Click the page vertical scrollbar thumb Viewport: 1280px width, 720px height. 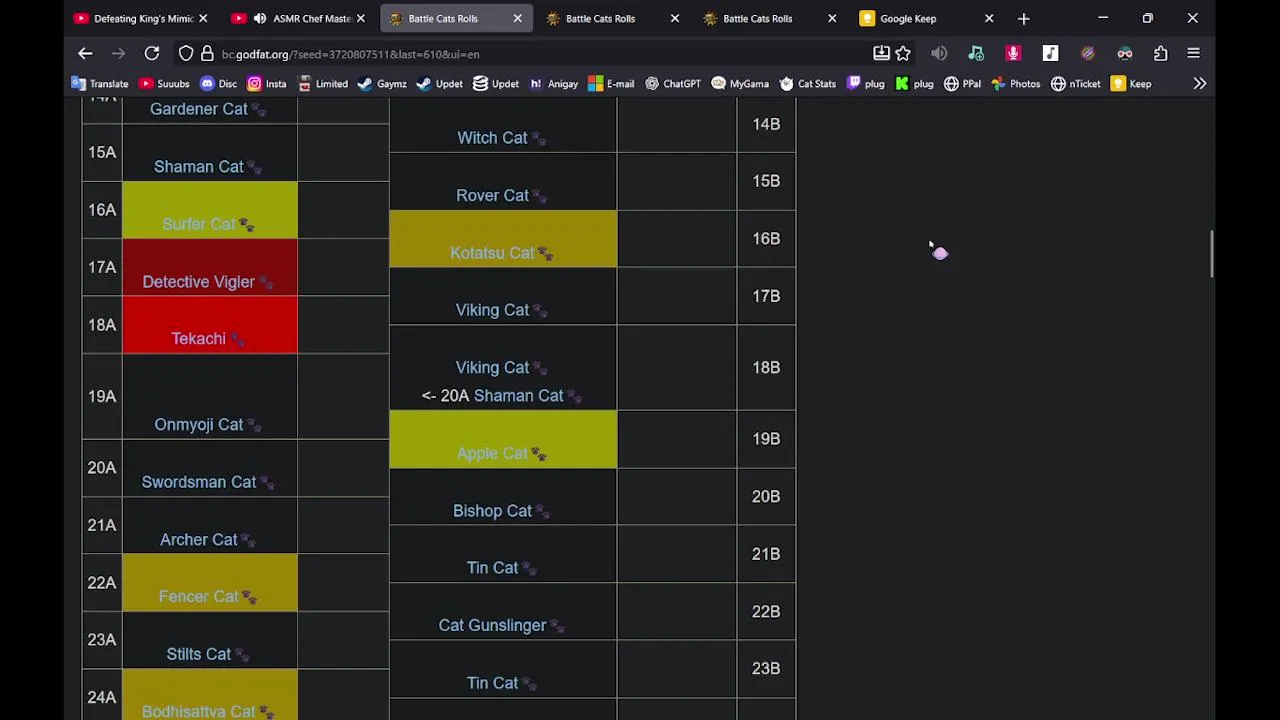1211,254
